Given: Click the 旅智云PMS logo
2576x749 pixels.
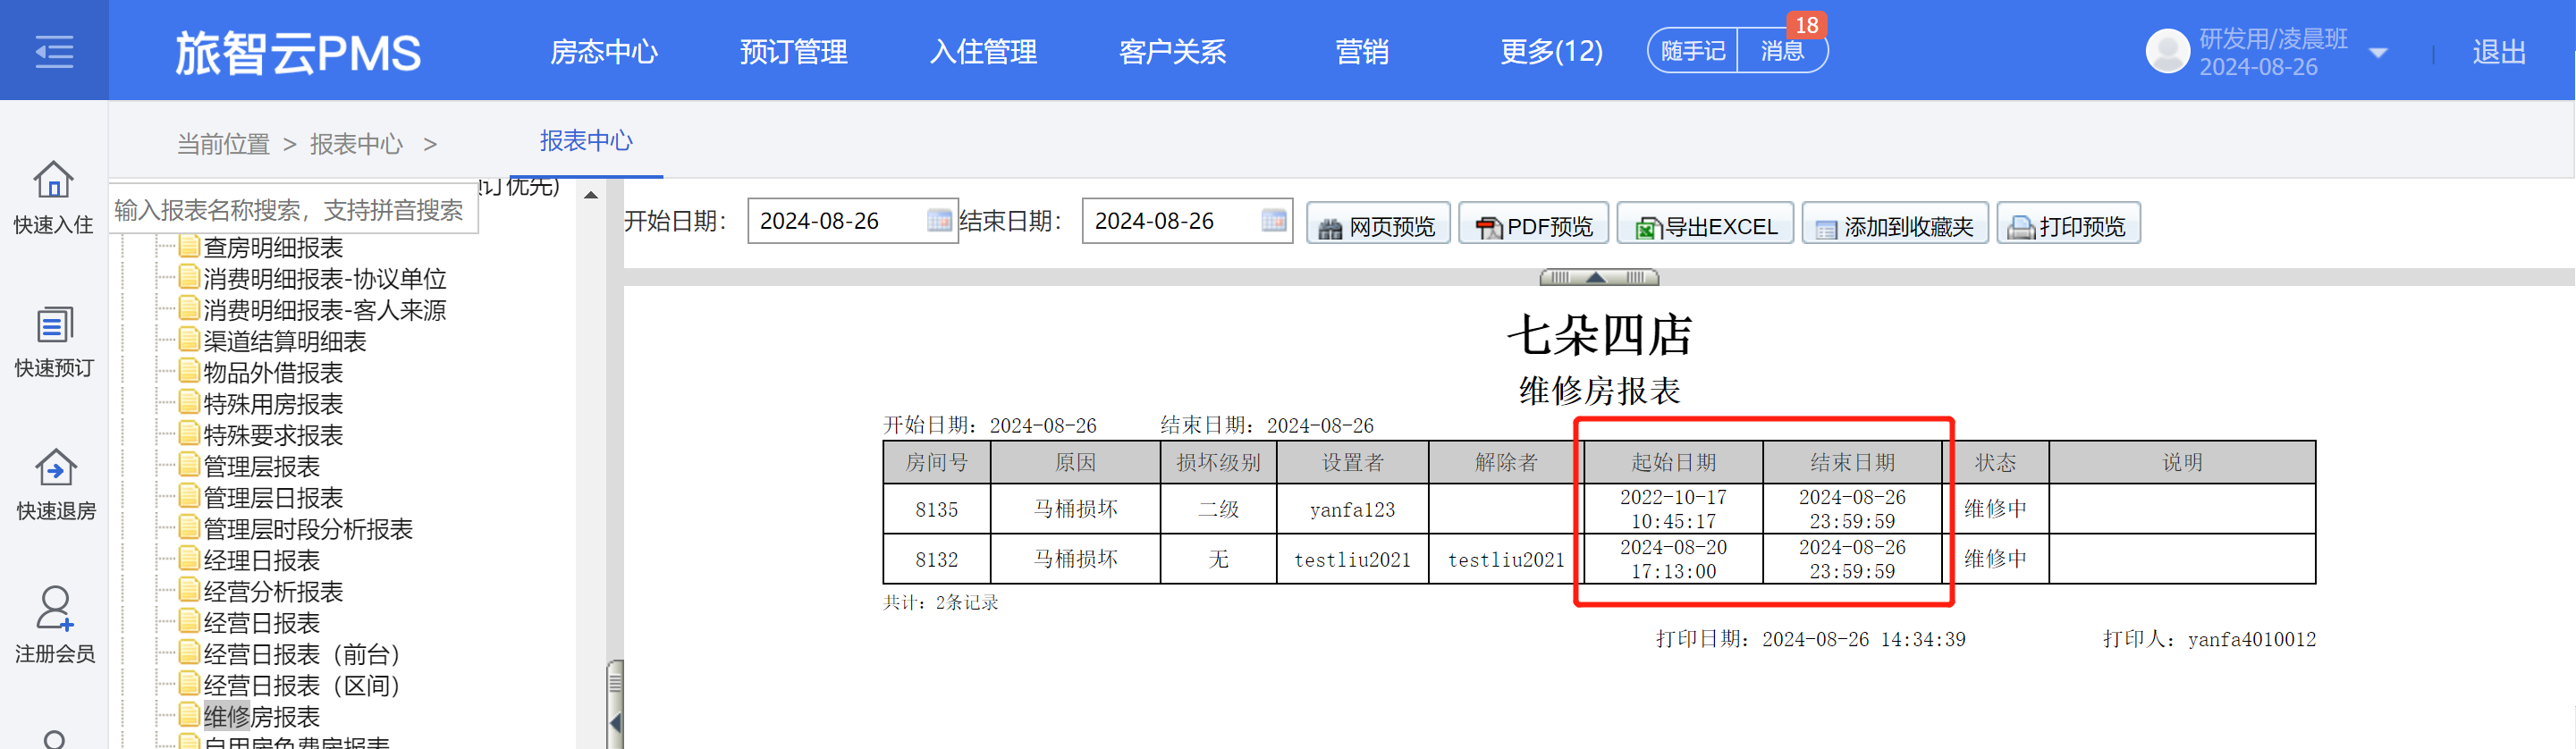Looking at the screenshot, I should 298,53.
